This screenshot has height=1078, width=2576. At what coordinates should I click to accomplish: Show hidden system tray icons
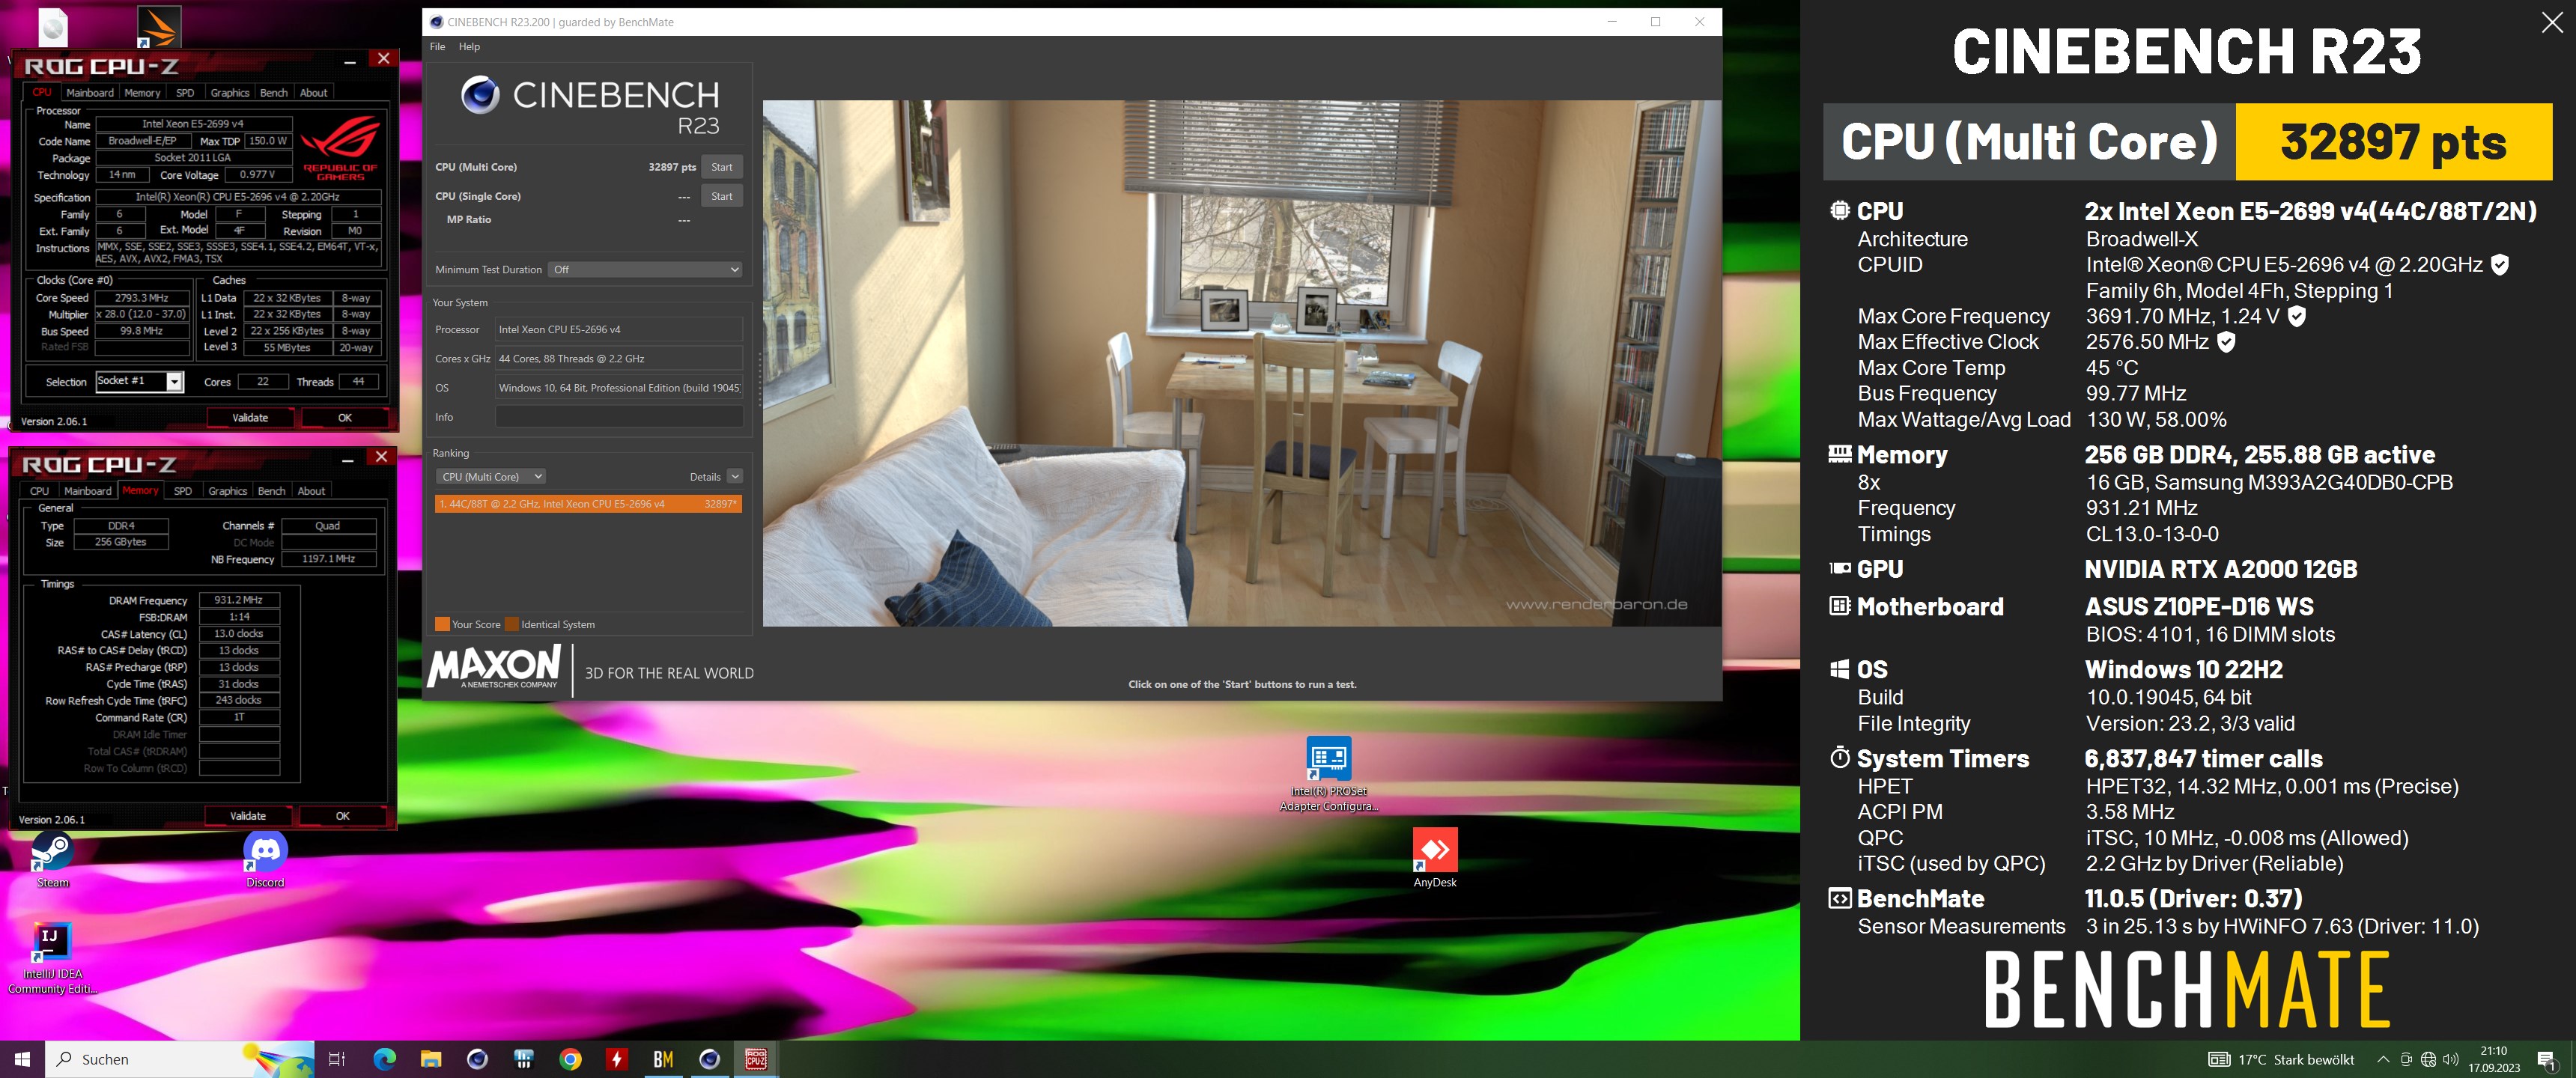pyautogui.click(x=2383, y=1059)
